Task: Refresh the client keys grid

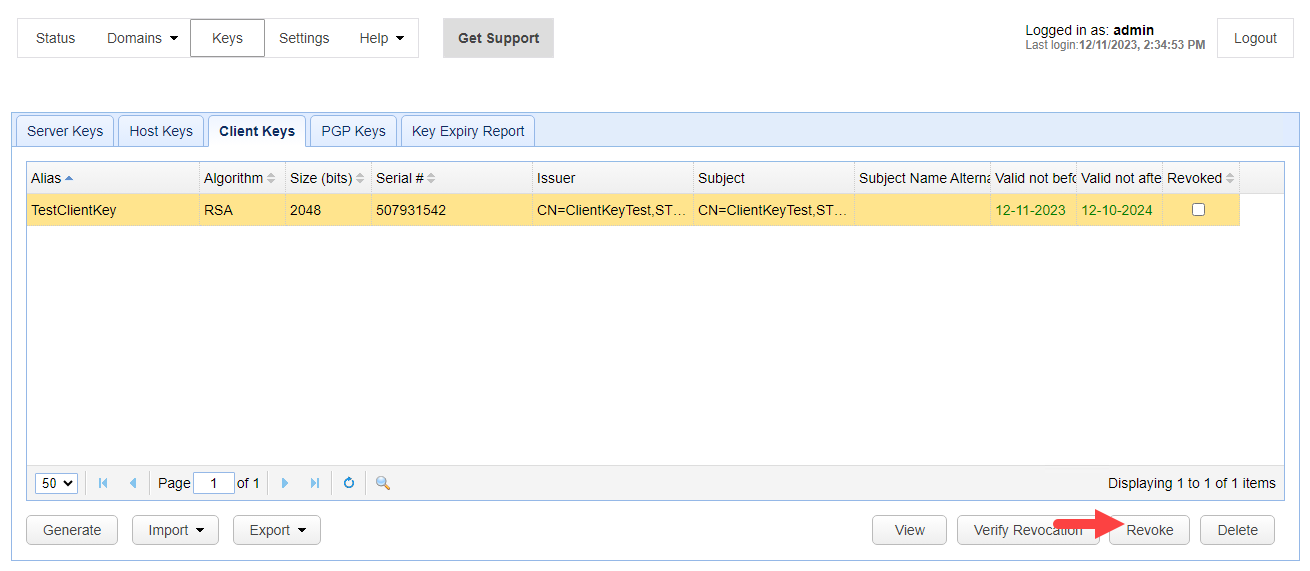Action: point(349,483)
